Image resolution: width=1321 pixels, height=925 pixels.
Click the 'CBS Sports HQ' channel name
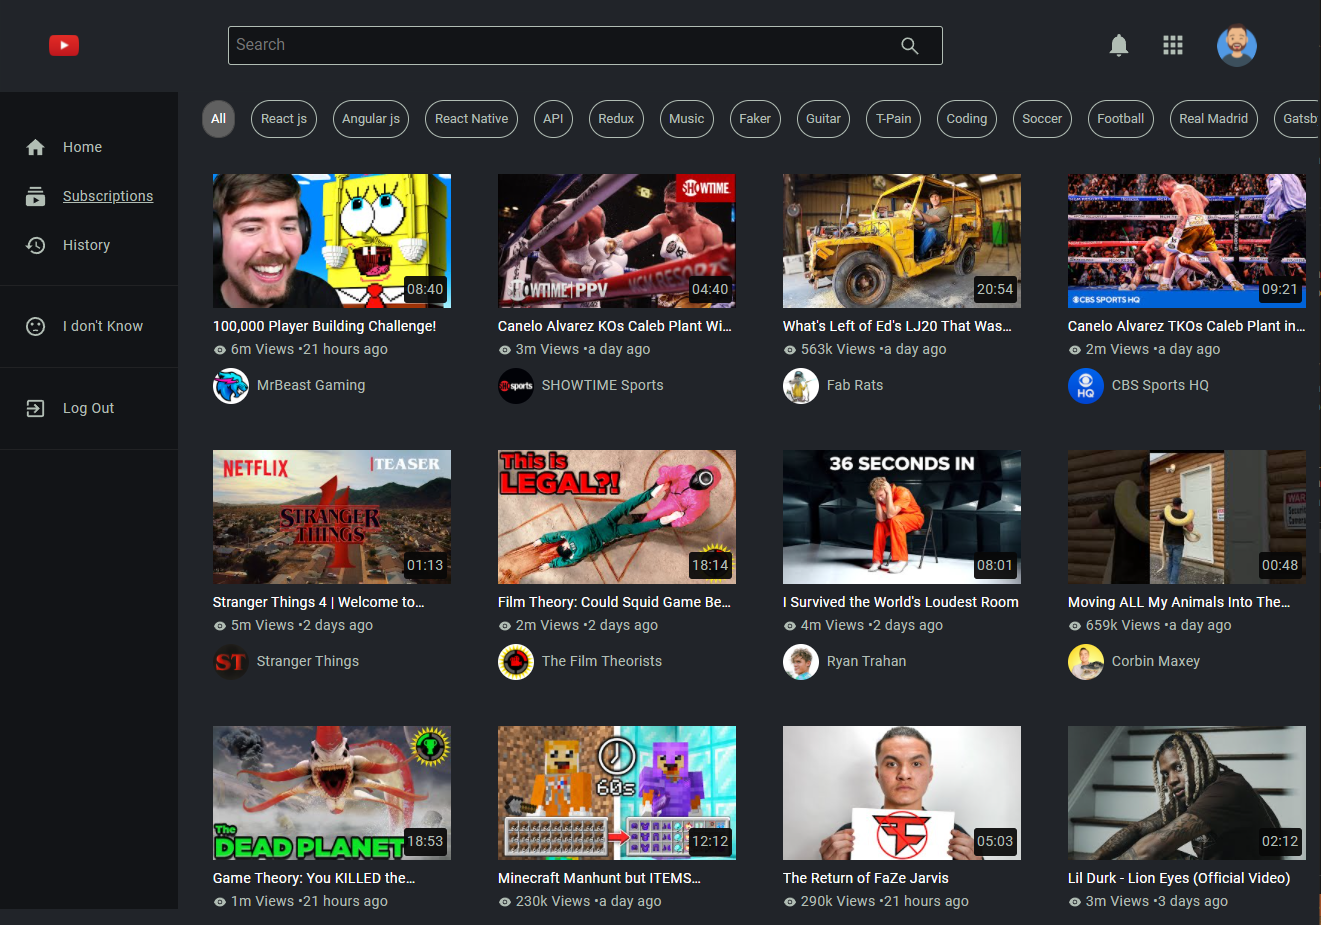coord(1160,385)
